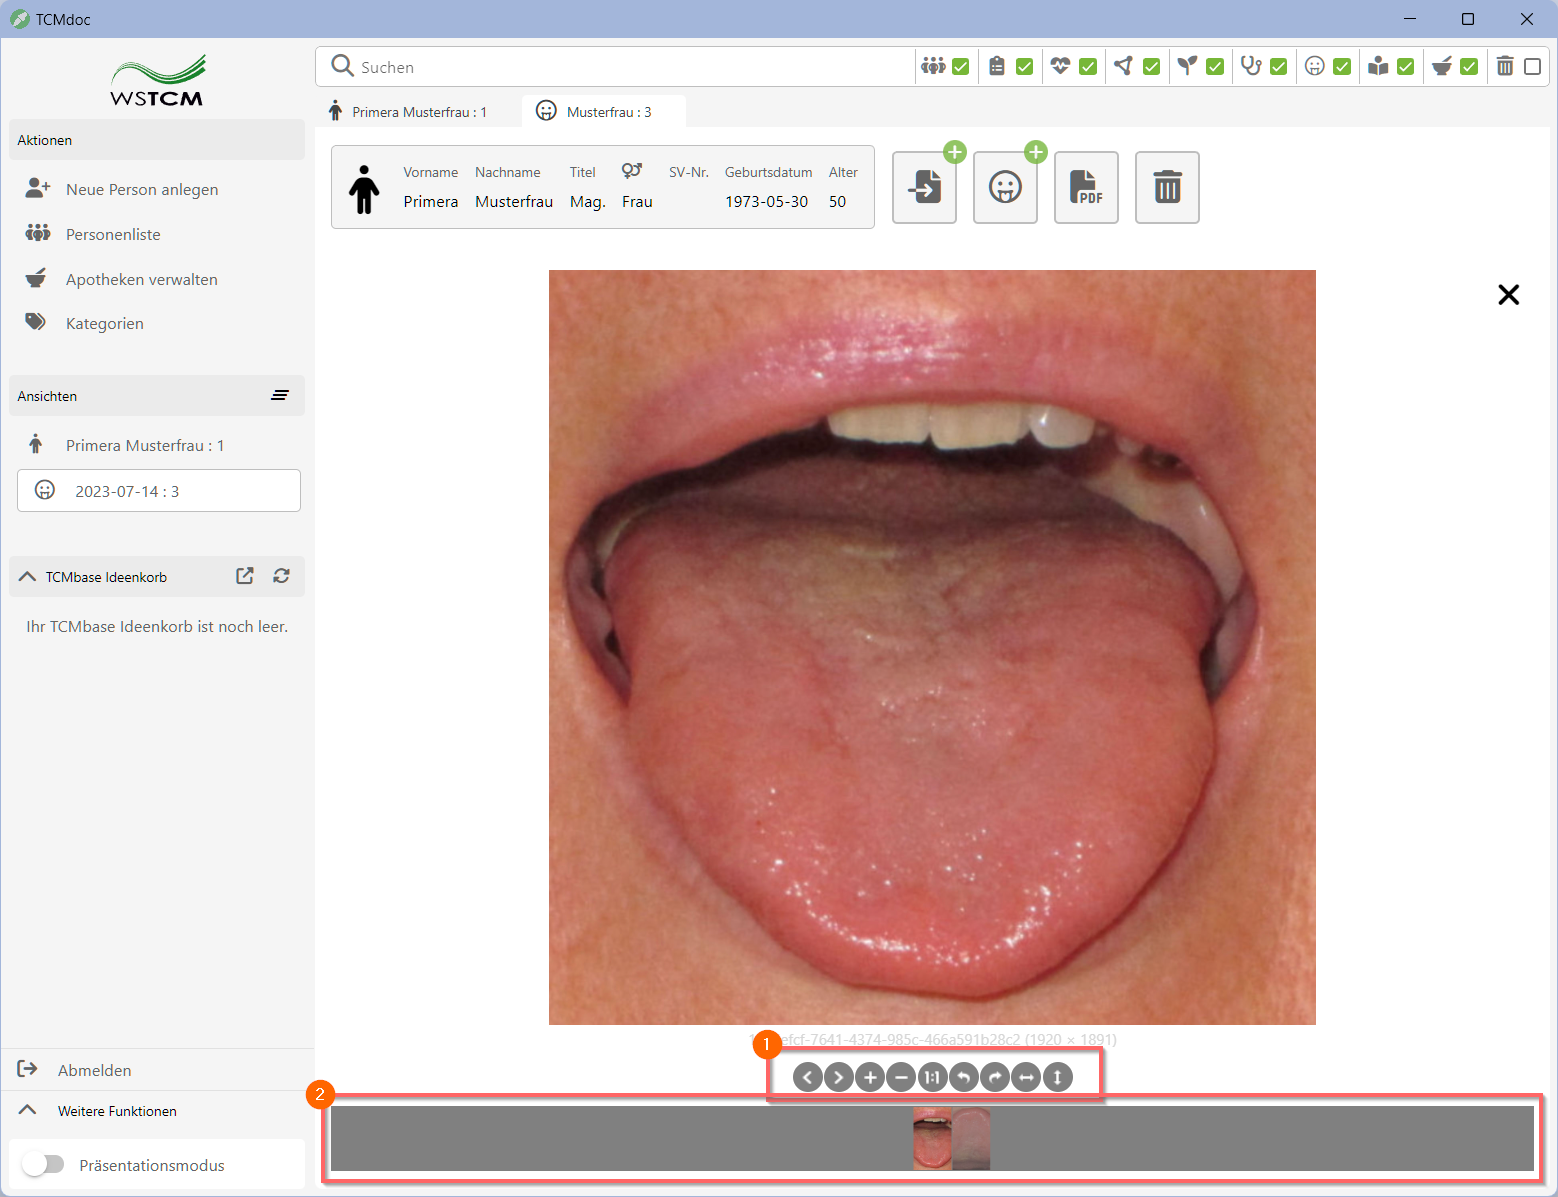Flip the image horizontally

pos(1026,1077)
